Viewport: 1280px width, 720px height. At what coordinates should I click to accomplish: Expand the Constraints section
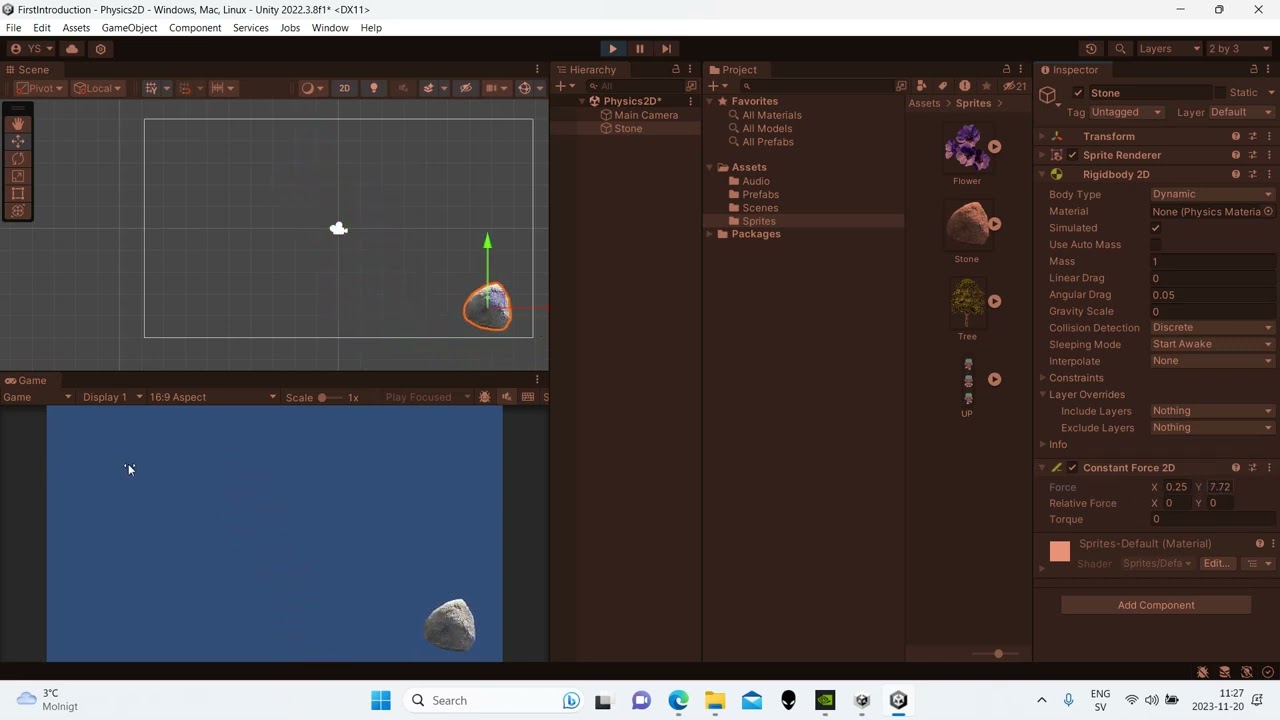point(1043,378)
